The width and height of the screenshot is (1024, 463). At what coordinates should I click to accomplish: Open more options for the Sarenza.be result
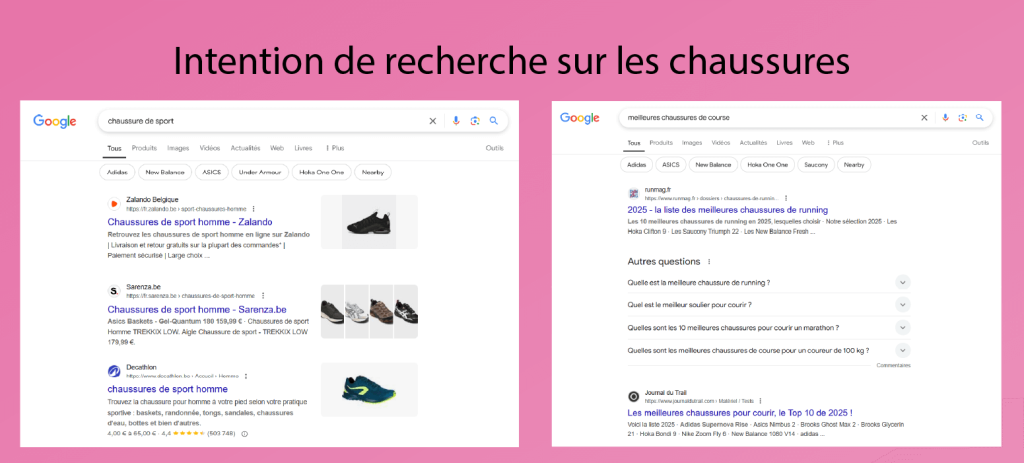click(263, 296)
